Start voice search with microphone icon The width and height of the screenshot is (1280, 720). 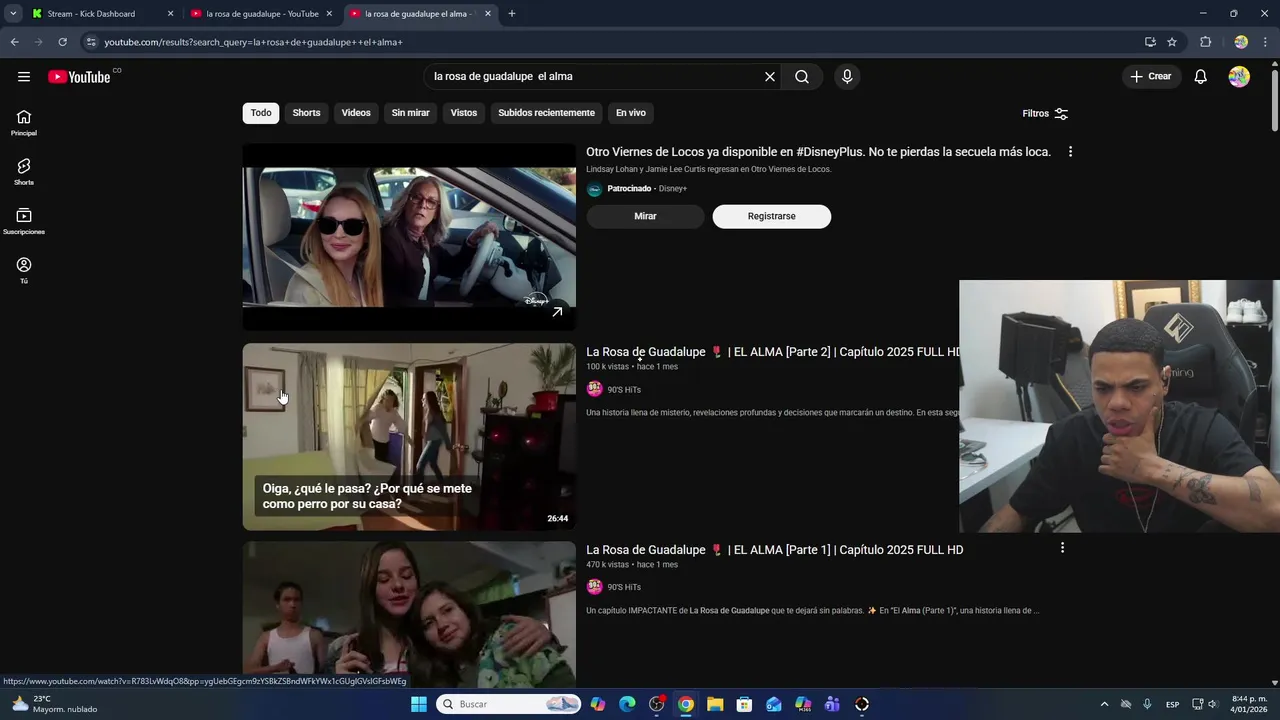(x=847, y=77)
